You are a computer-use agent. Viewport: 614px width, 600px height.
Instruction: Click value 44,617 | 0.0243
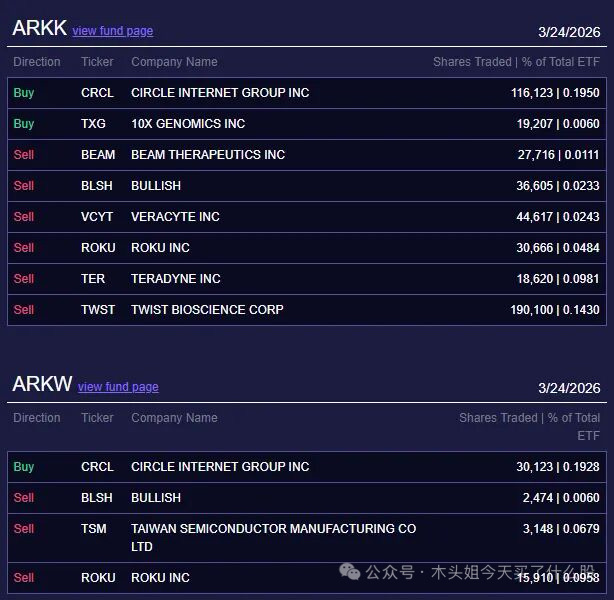point(558,217)
